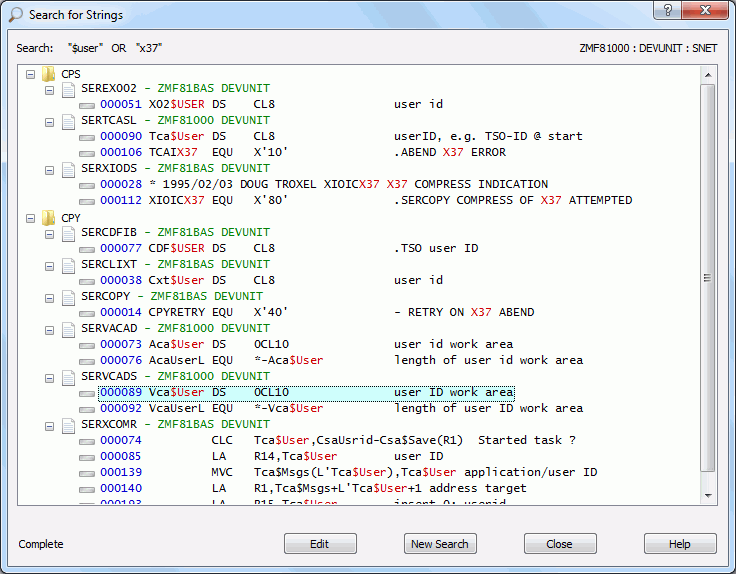
Task: Collapse the SERXIODS node
Action: coord(49,170)
